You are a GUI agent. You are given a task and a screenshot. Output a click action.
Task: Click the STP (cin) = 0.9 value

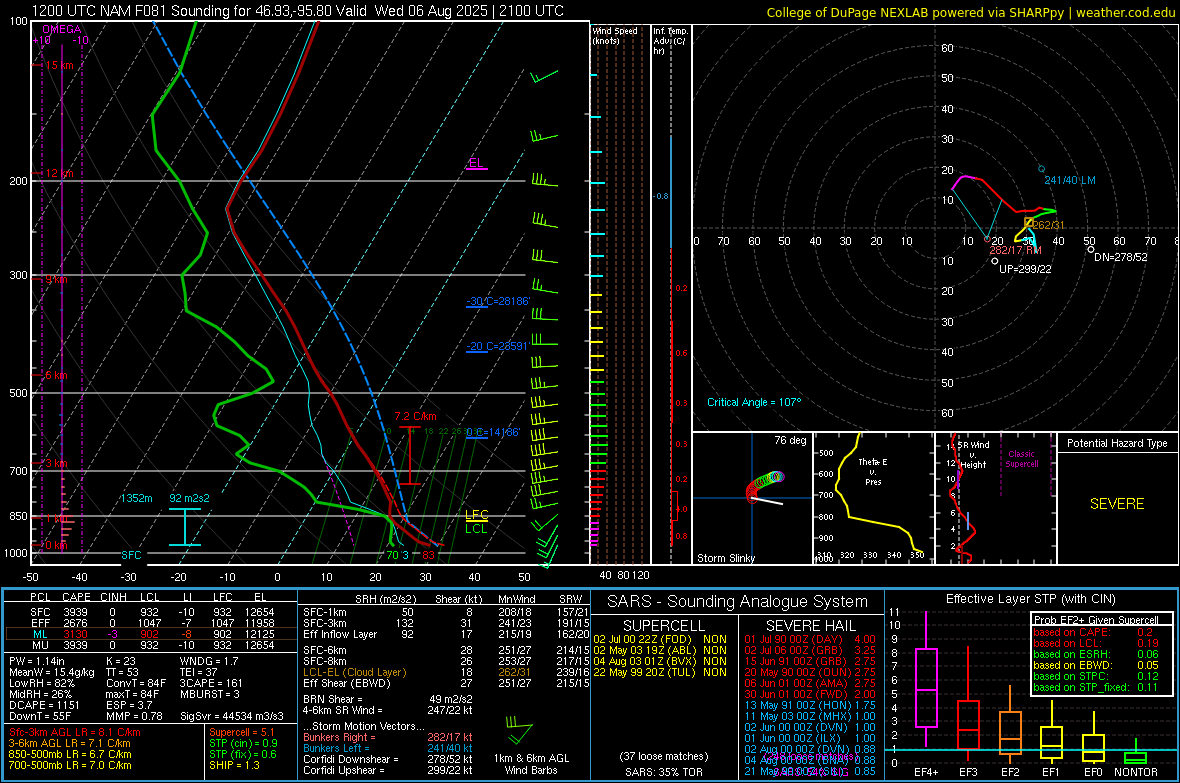point(243,744)
